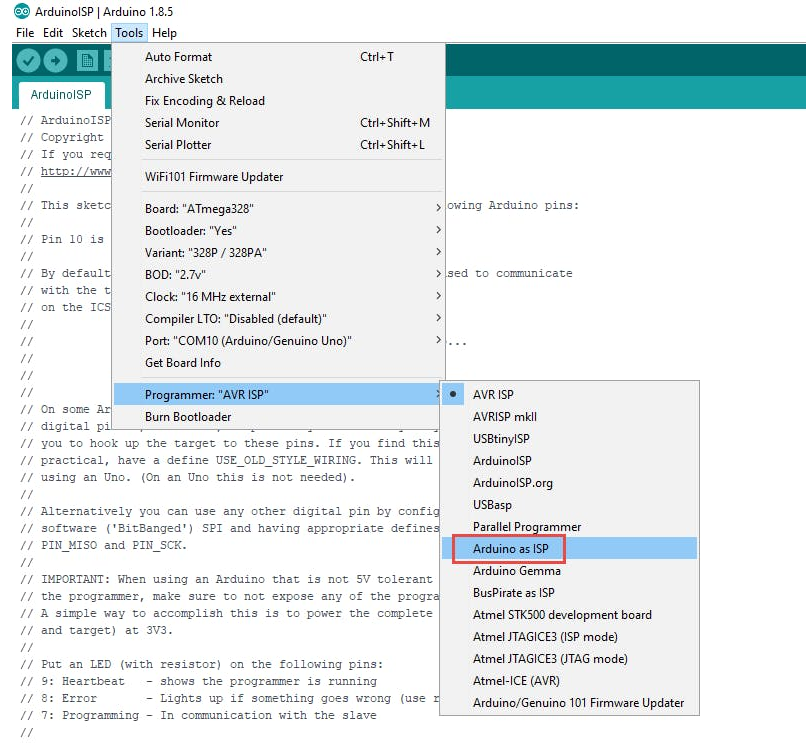
Task: Click the Upload arrow toolbar icon
Action: click(x=55, y=61)
